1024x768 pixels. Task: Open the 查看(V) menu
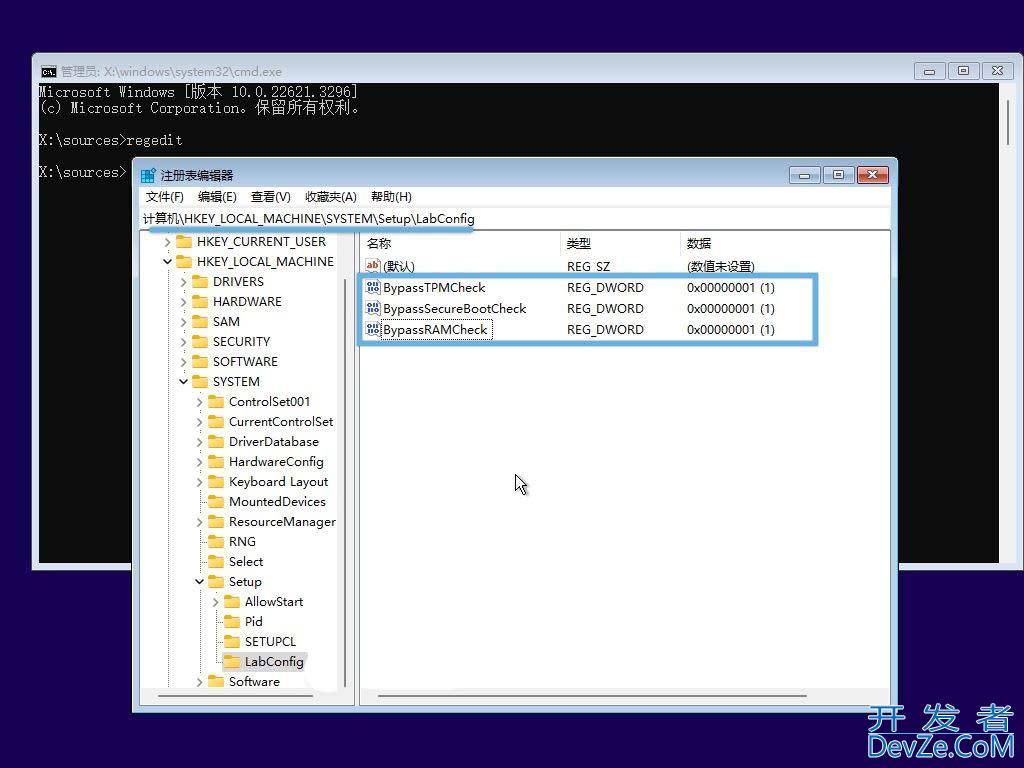[x=270, y=197]
